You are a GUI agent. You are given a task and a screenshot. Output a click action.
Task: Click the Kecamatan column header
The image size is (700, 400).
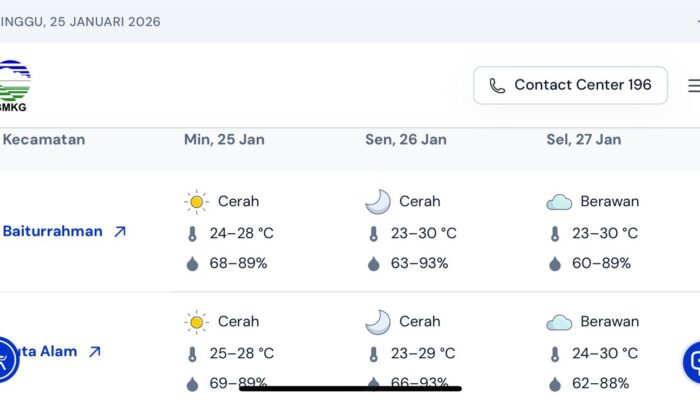tap(44, 140)
